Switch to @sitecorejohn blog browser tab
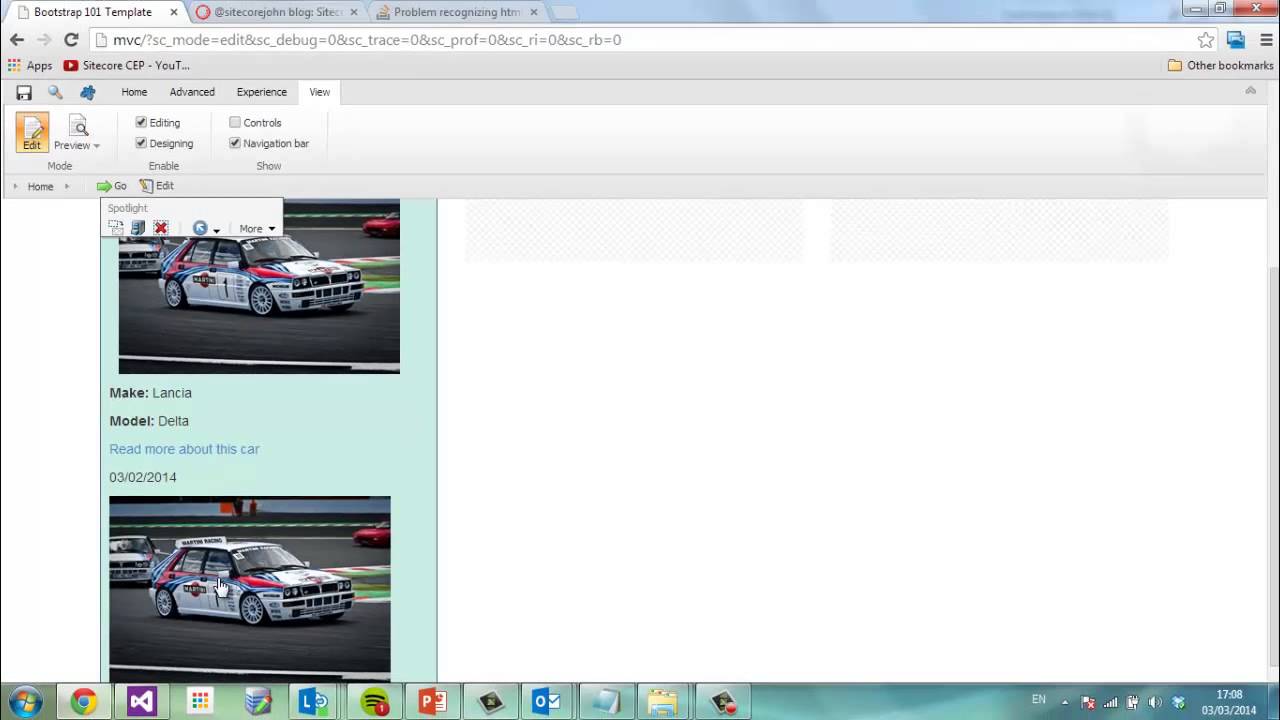 point(278,12)
